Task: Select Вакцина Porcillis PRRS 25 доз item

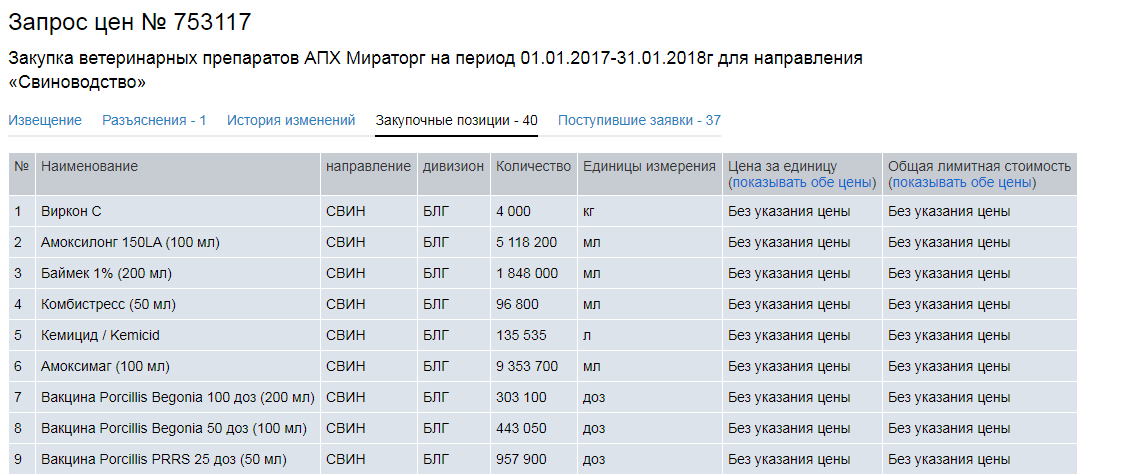Action: coord(164,460)
